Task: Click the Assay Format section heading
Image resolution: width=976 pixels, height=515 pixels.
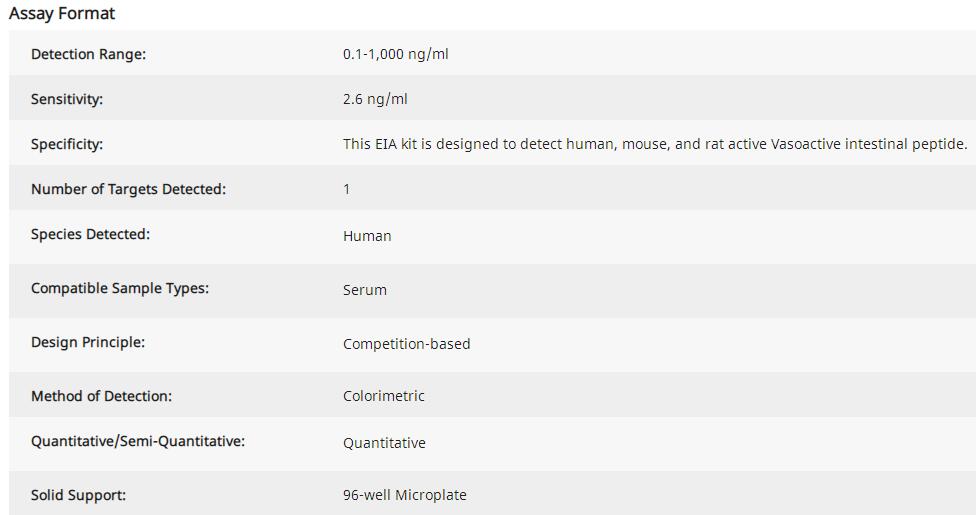Action: (62, 13)
